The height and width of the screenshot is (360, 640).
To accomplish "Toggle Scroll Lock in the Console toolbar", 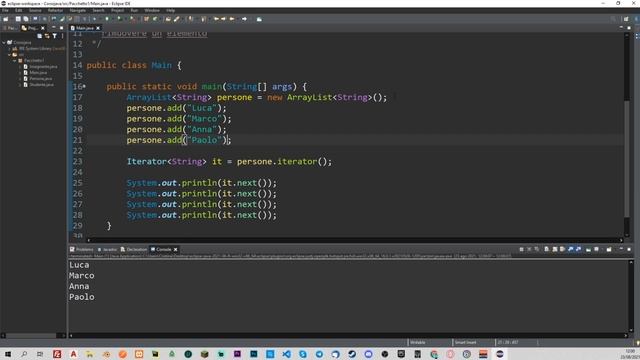I will pos(555,249).
